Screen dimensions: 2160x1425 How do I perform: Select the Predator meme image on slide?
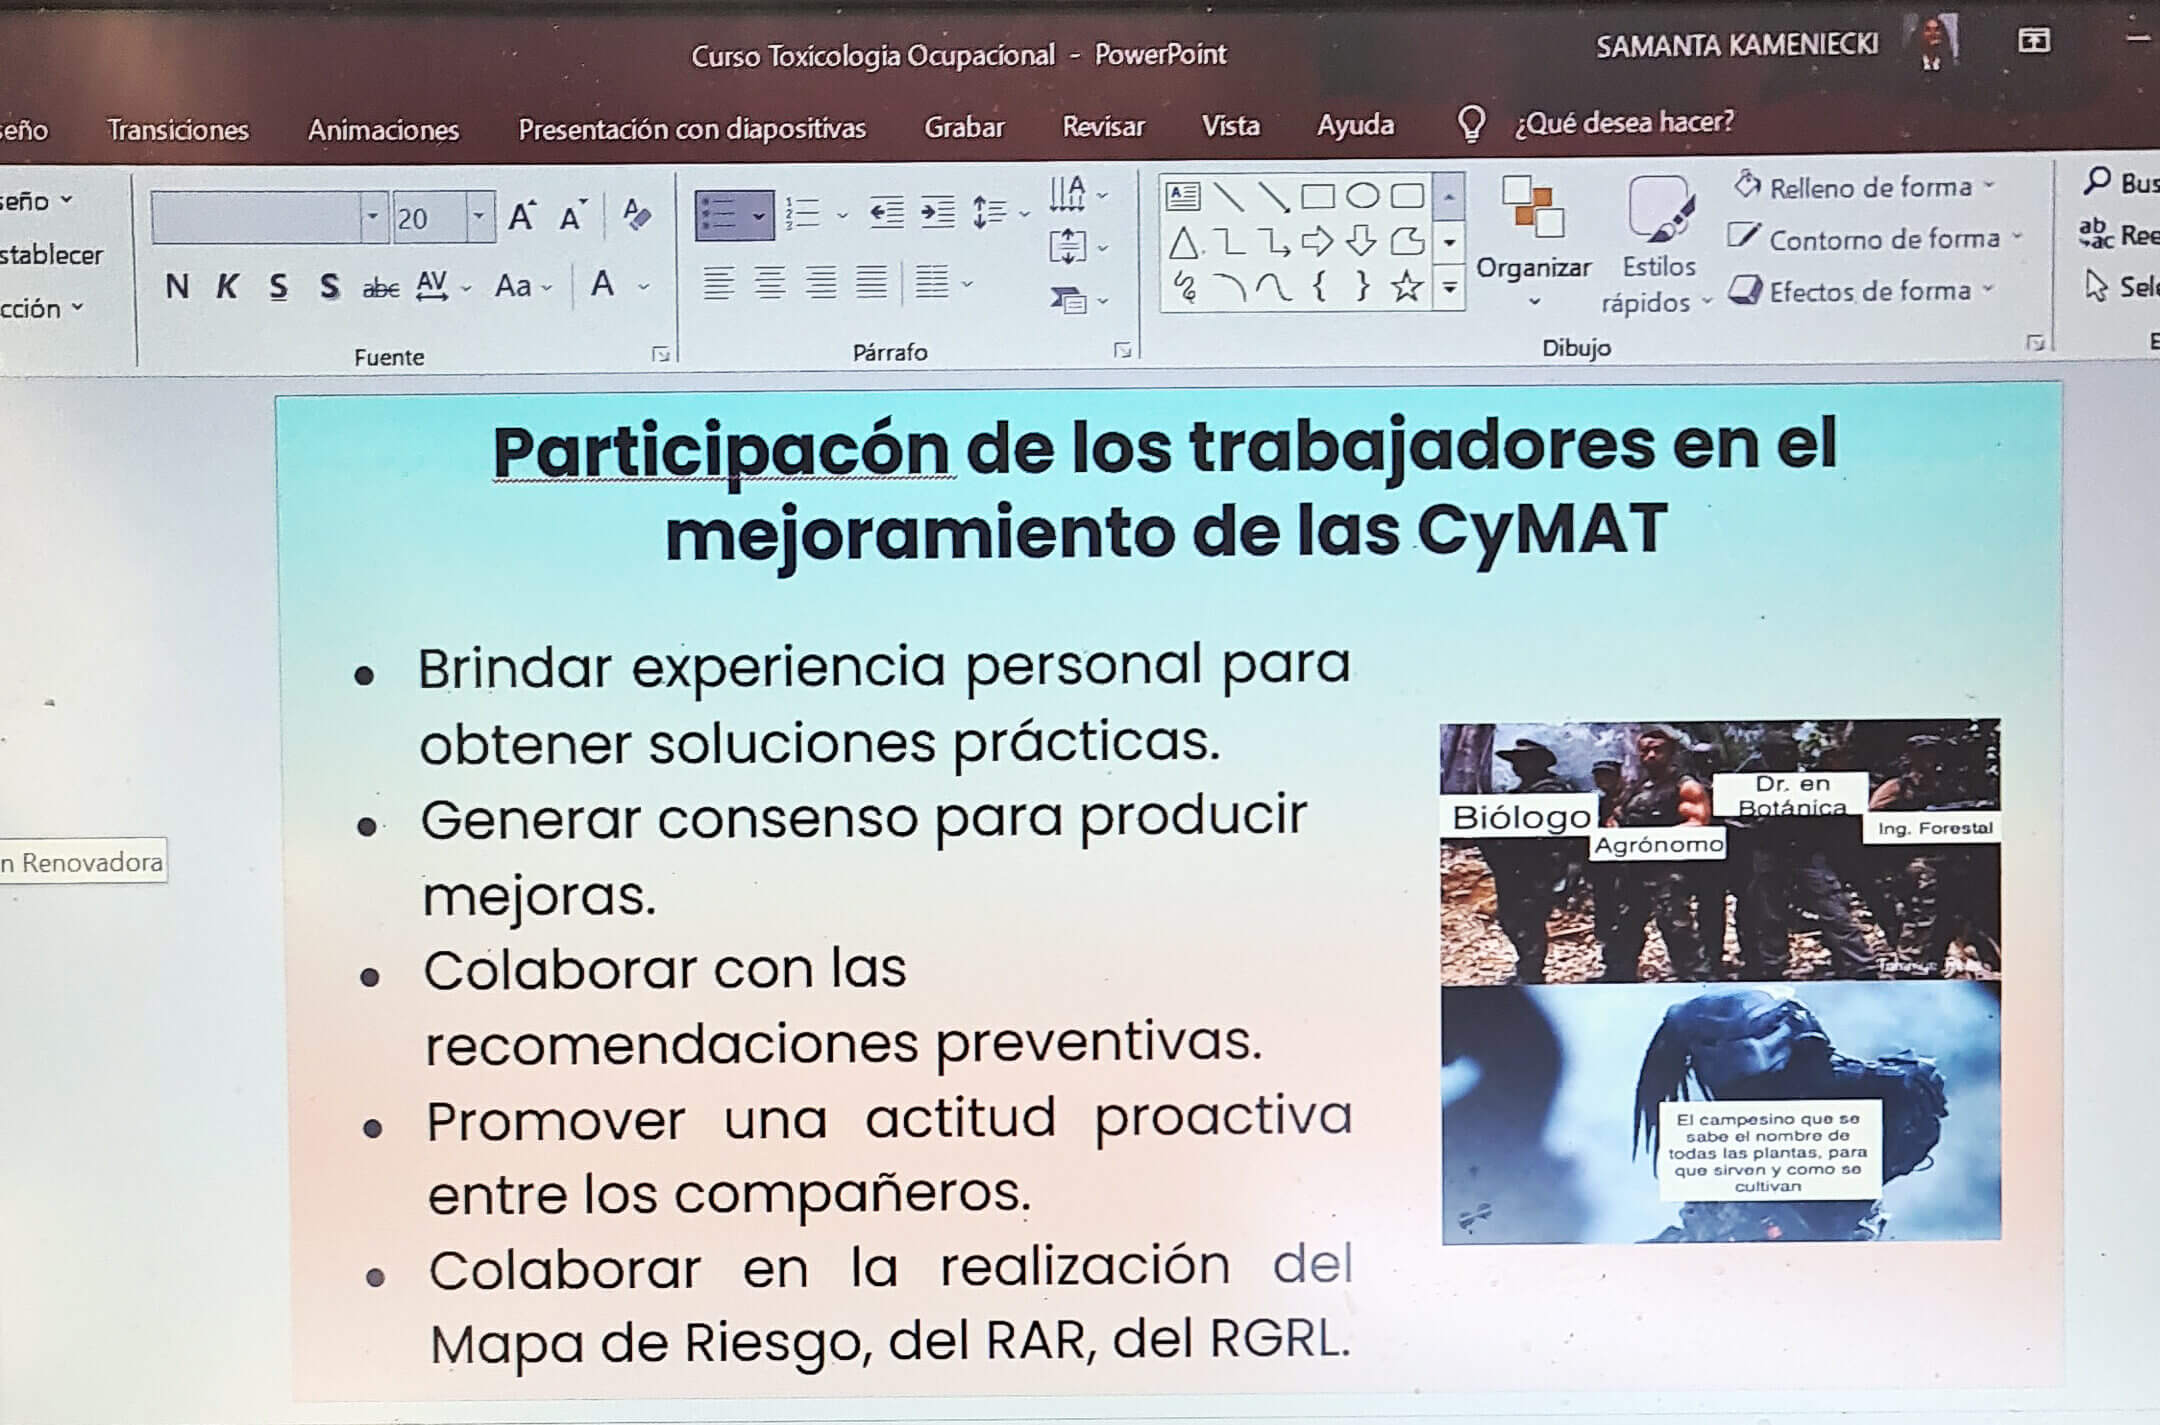click(1720, 982)
